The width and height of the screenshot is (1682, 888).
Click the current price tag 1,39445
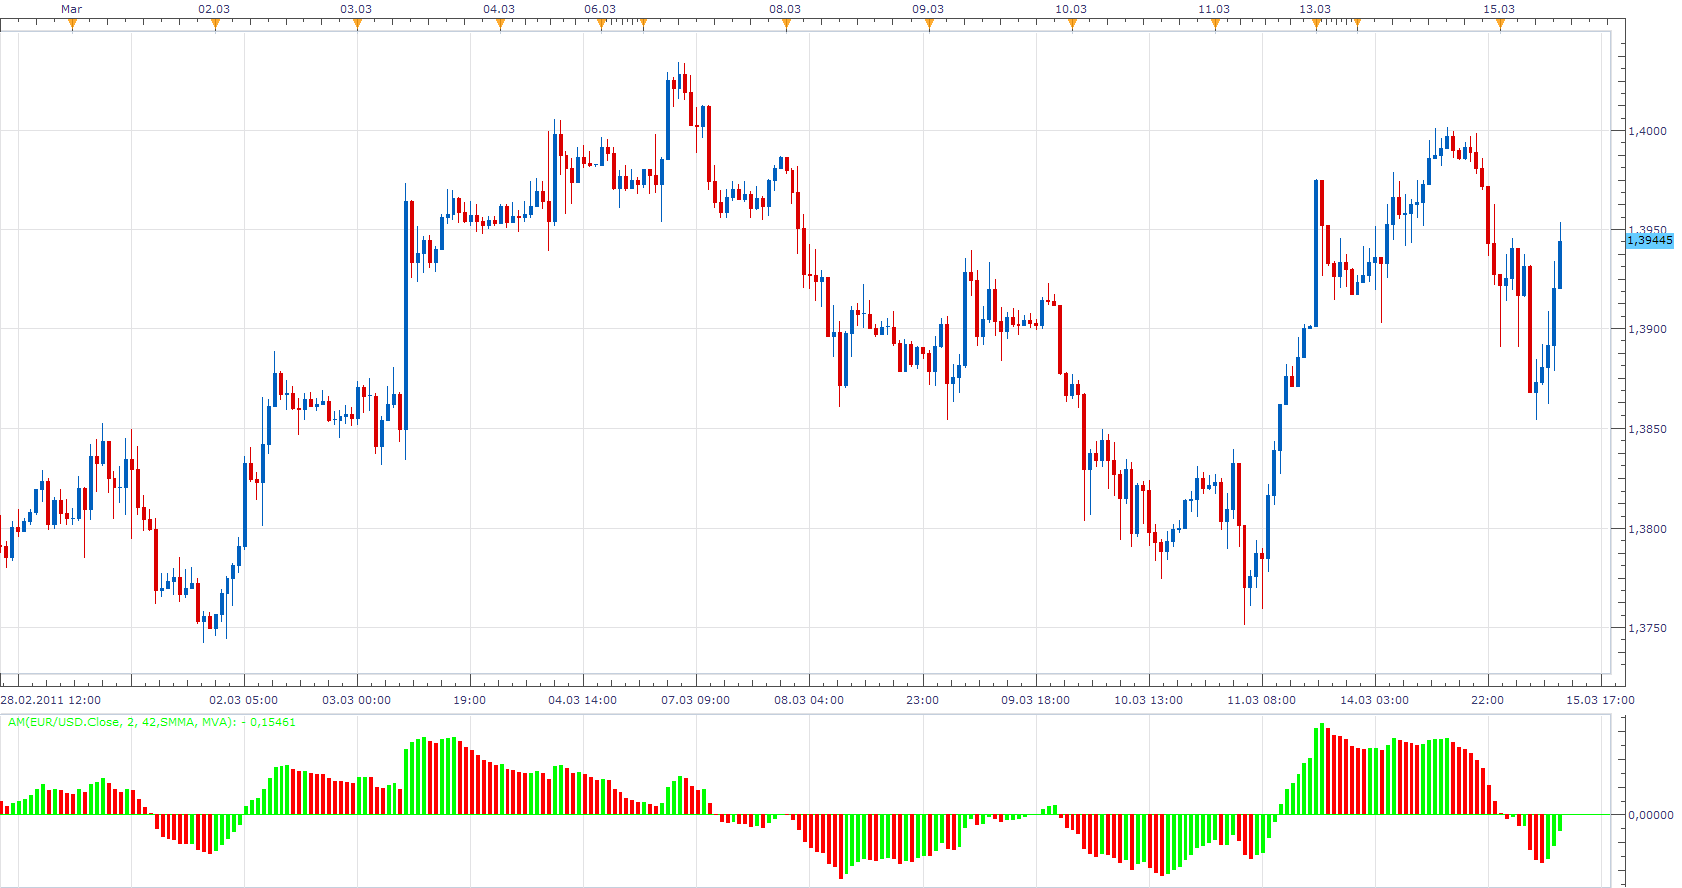[1650, 240]
